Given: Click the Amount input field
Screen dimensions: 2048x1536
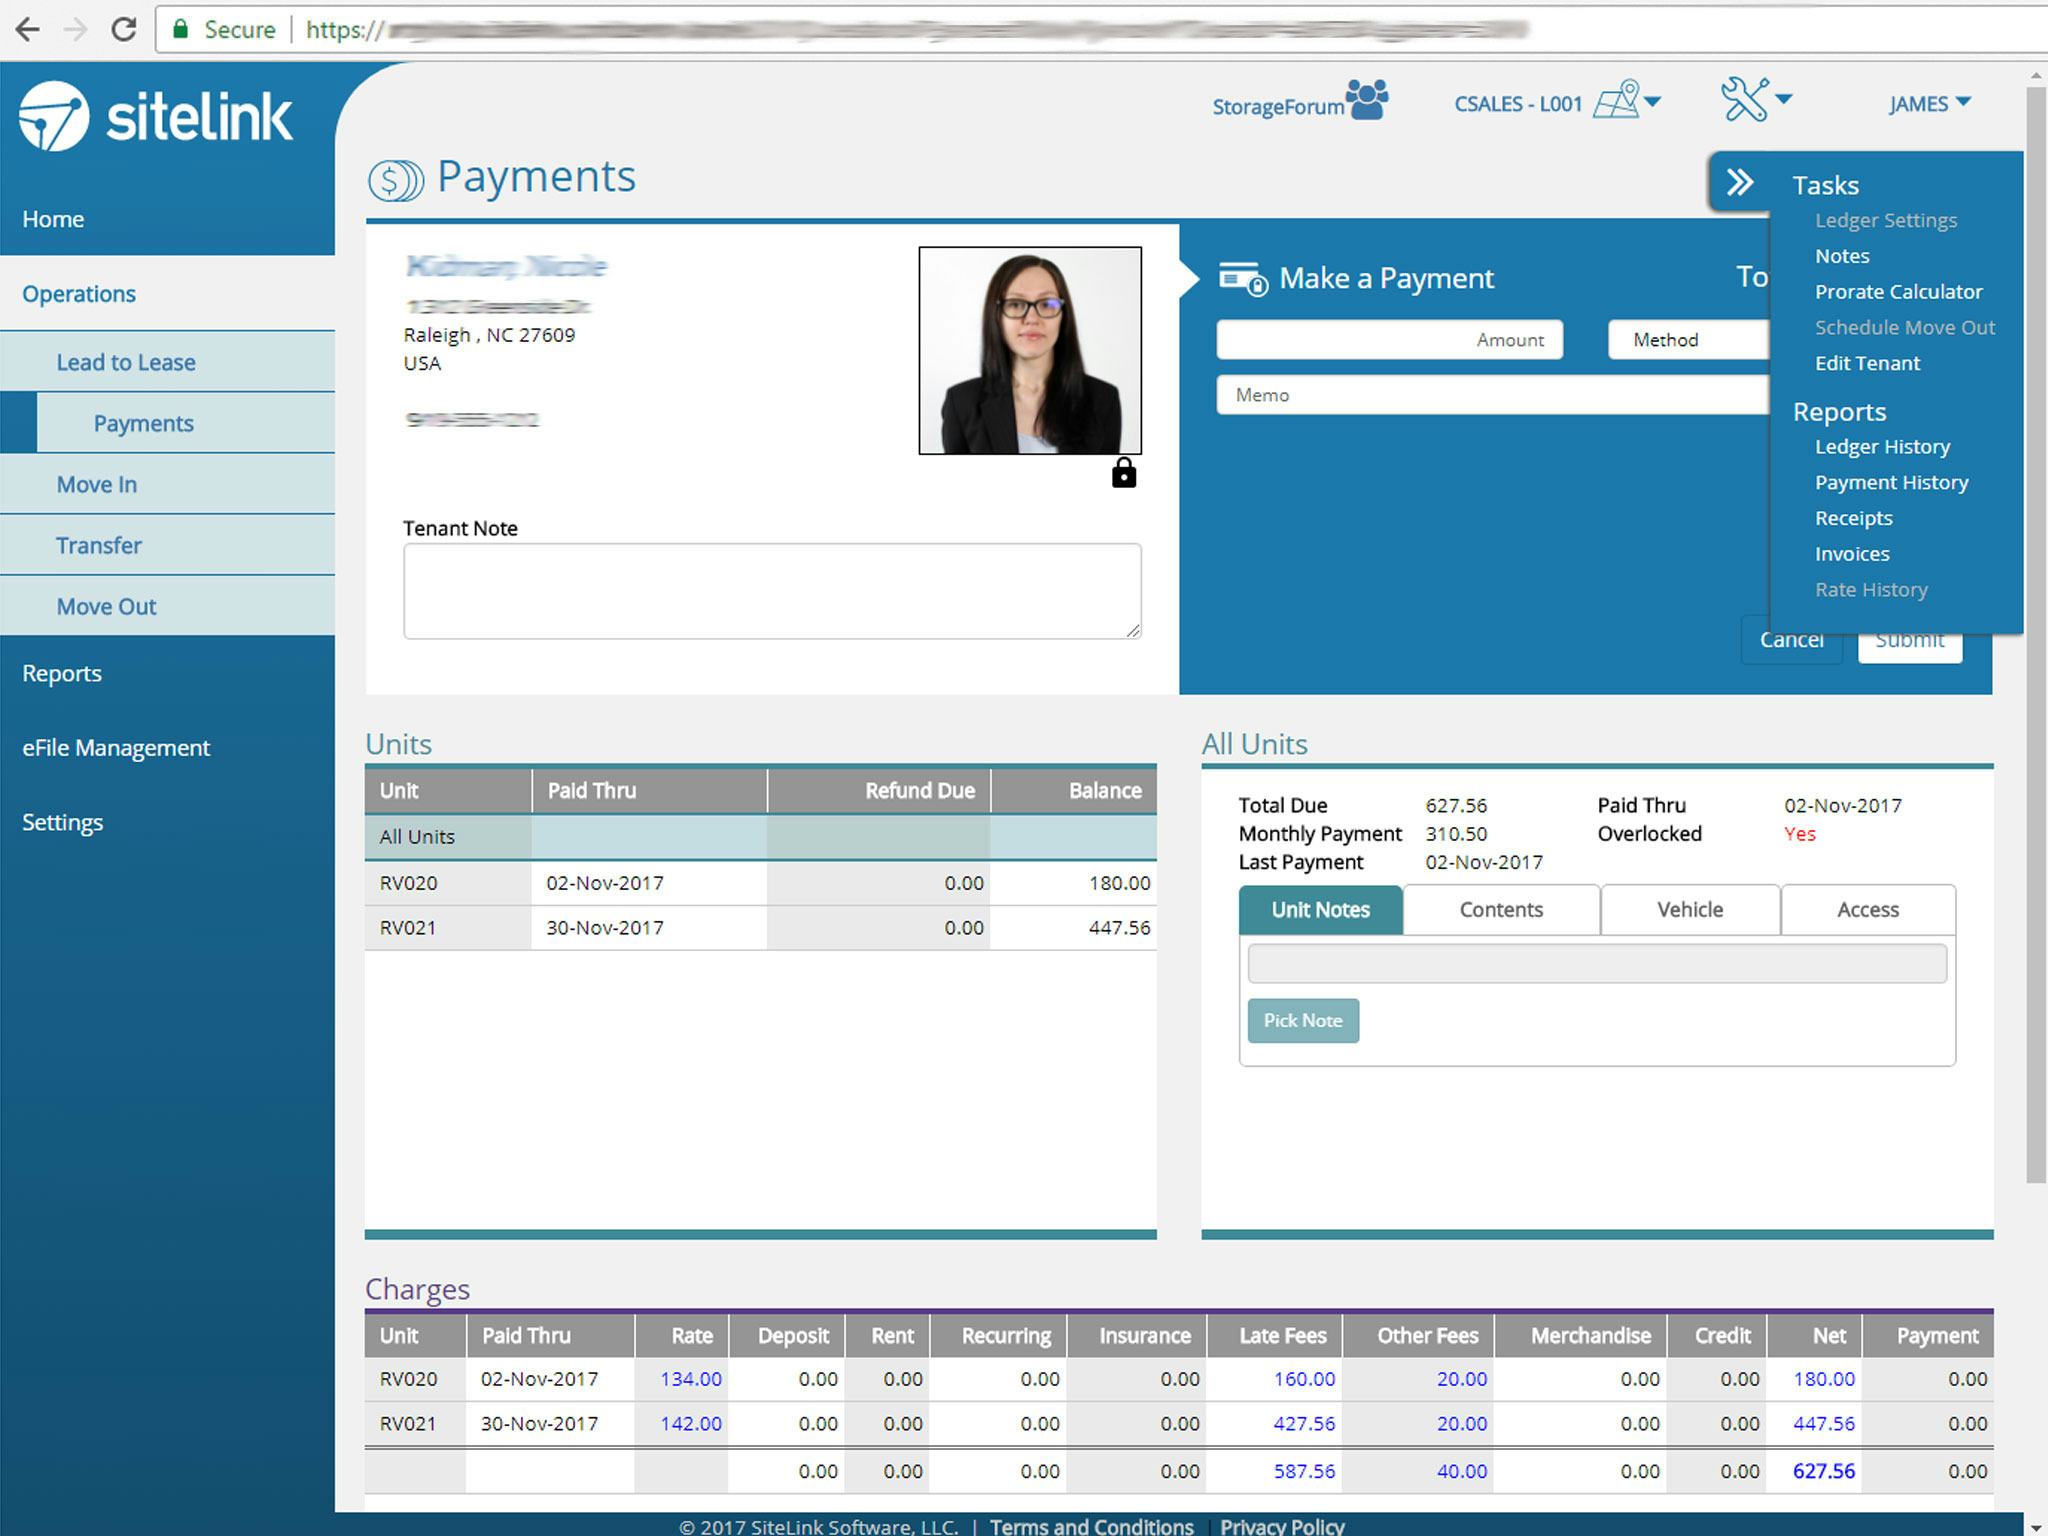Looking at the screenshot, I should (1389, 340).
